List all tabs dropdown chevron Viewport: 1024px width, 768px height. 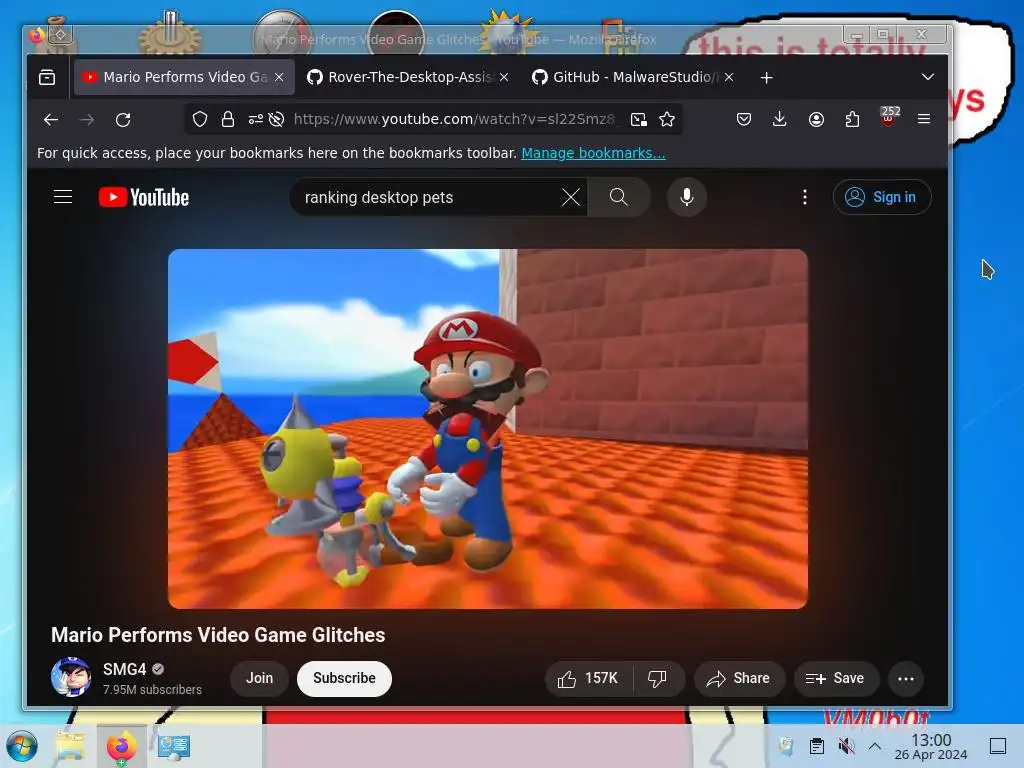pos(927,77)
